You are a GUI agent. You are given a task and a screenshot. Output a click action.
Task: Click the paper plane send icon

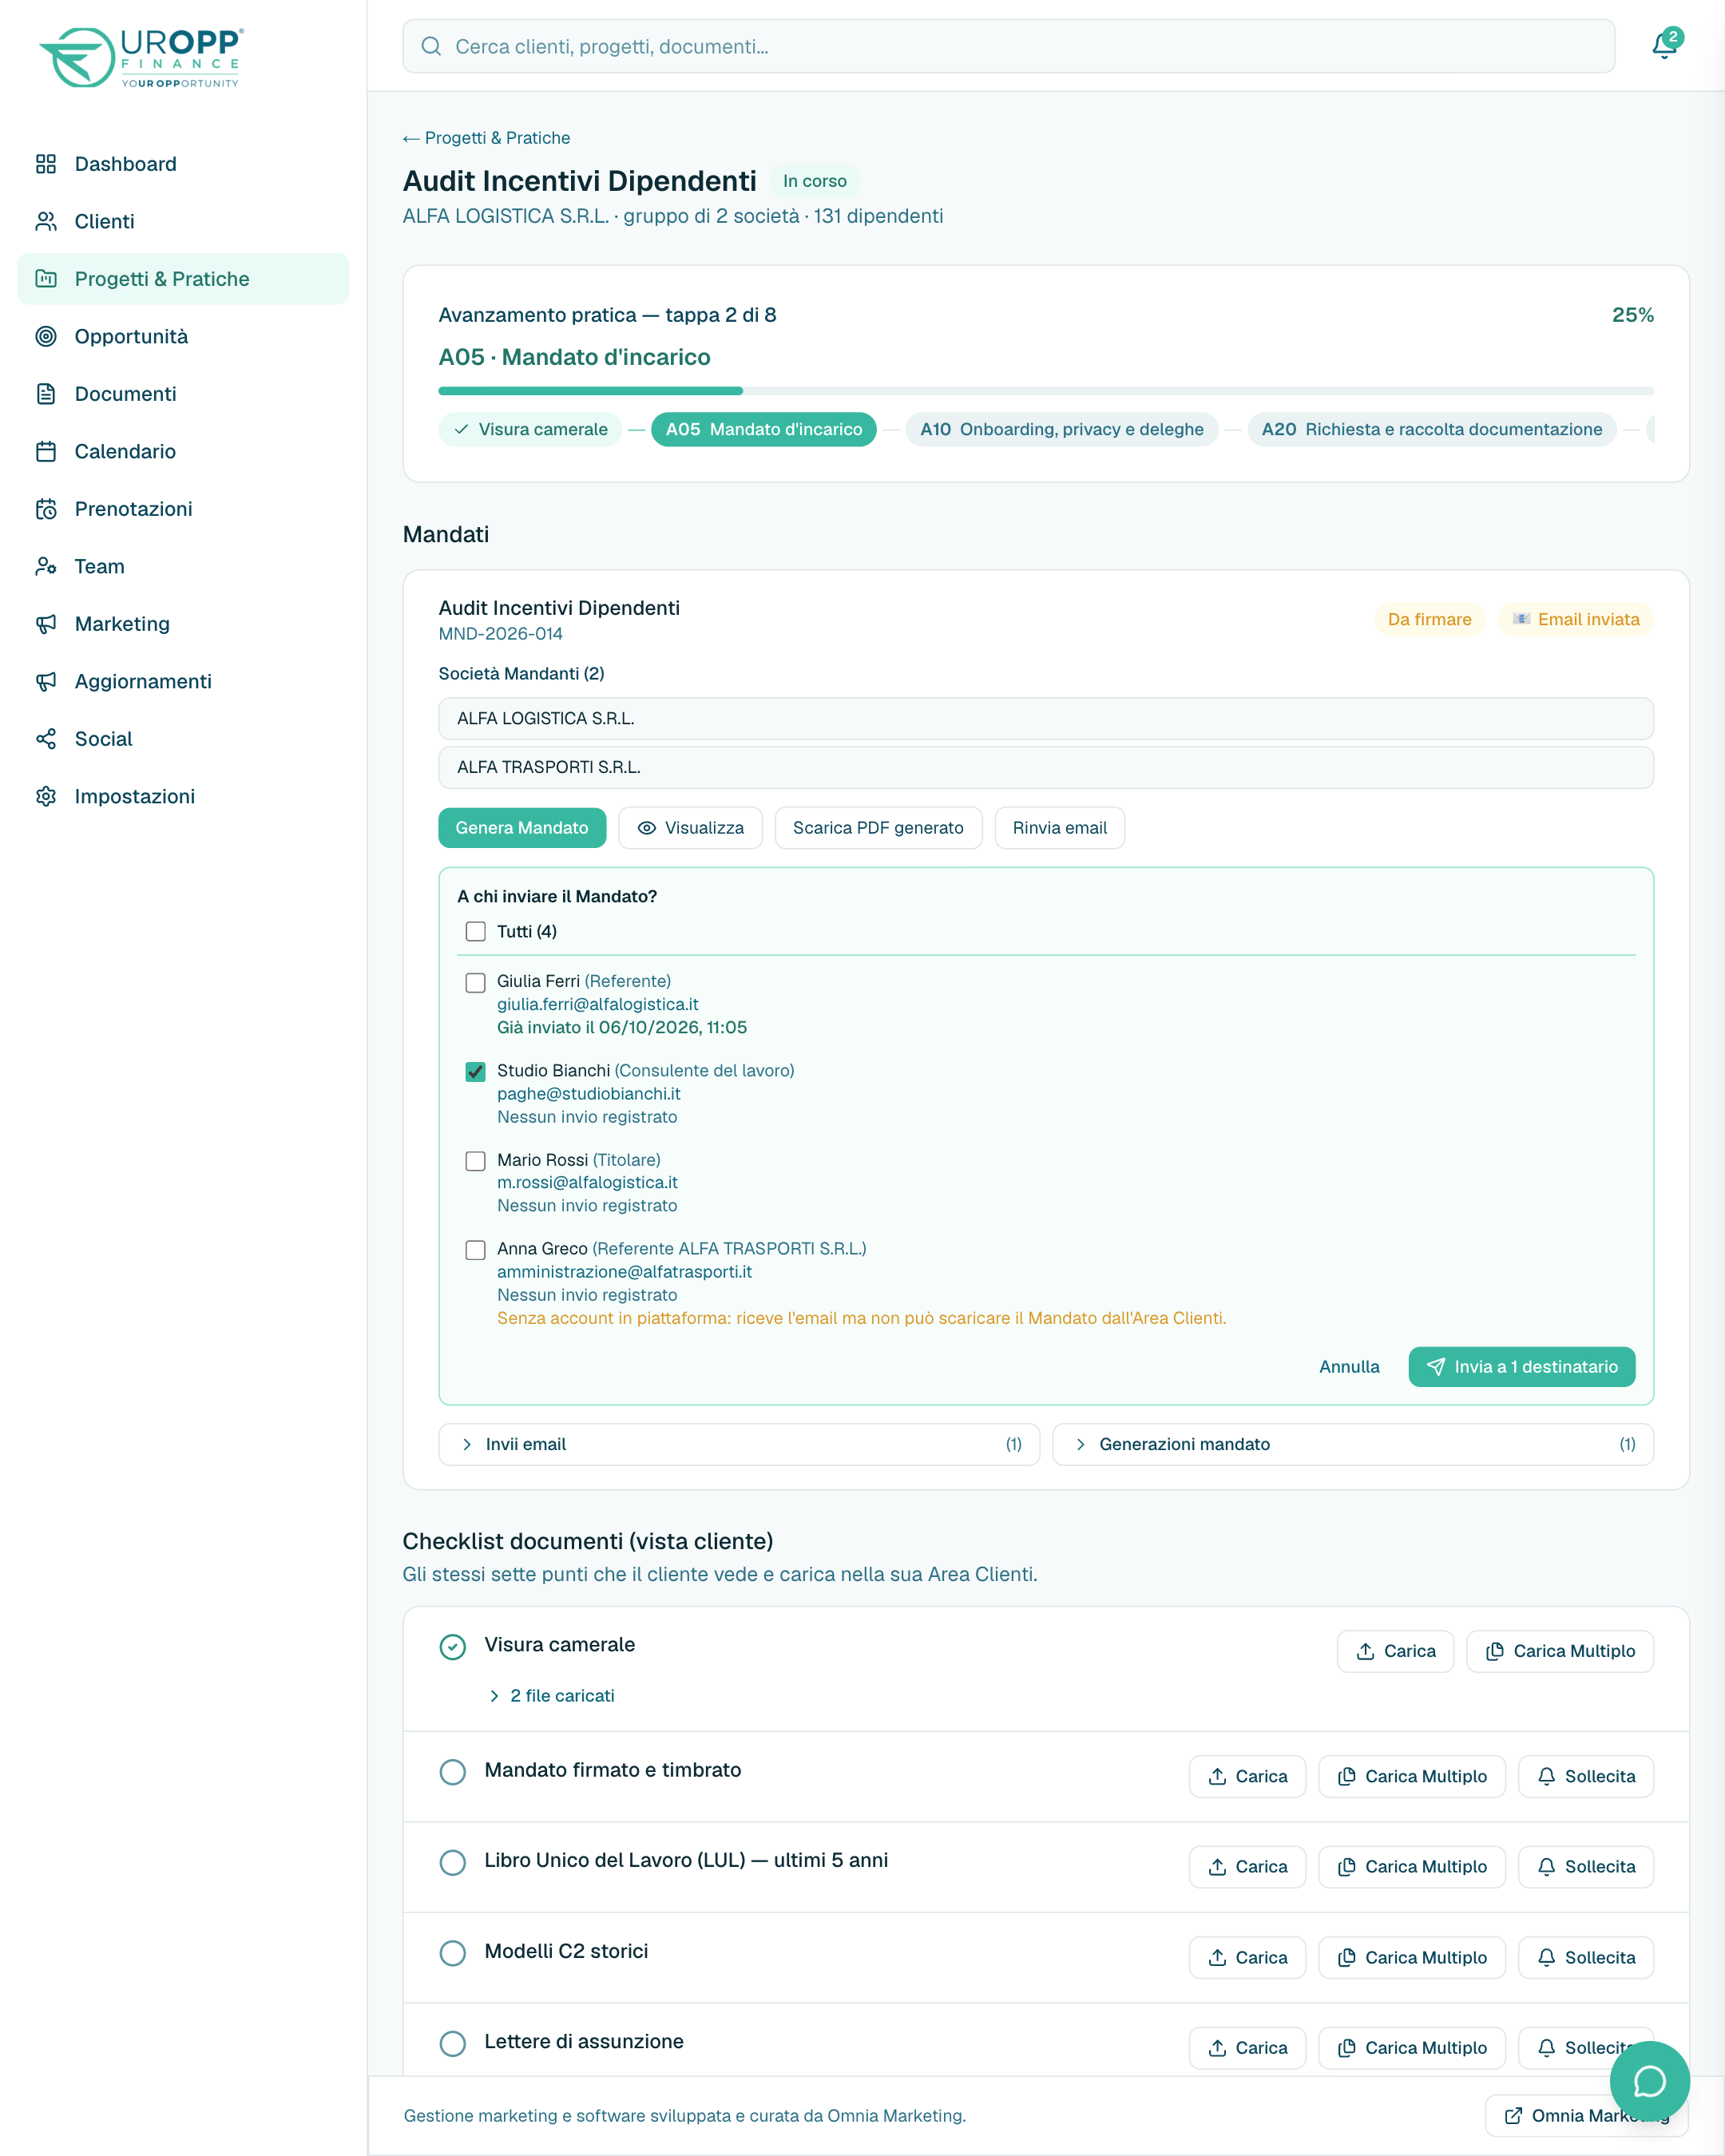tap(1436, 1367)
